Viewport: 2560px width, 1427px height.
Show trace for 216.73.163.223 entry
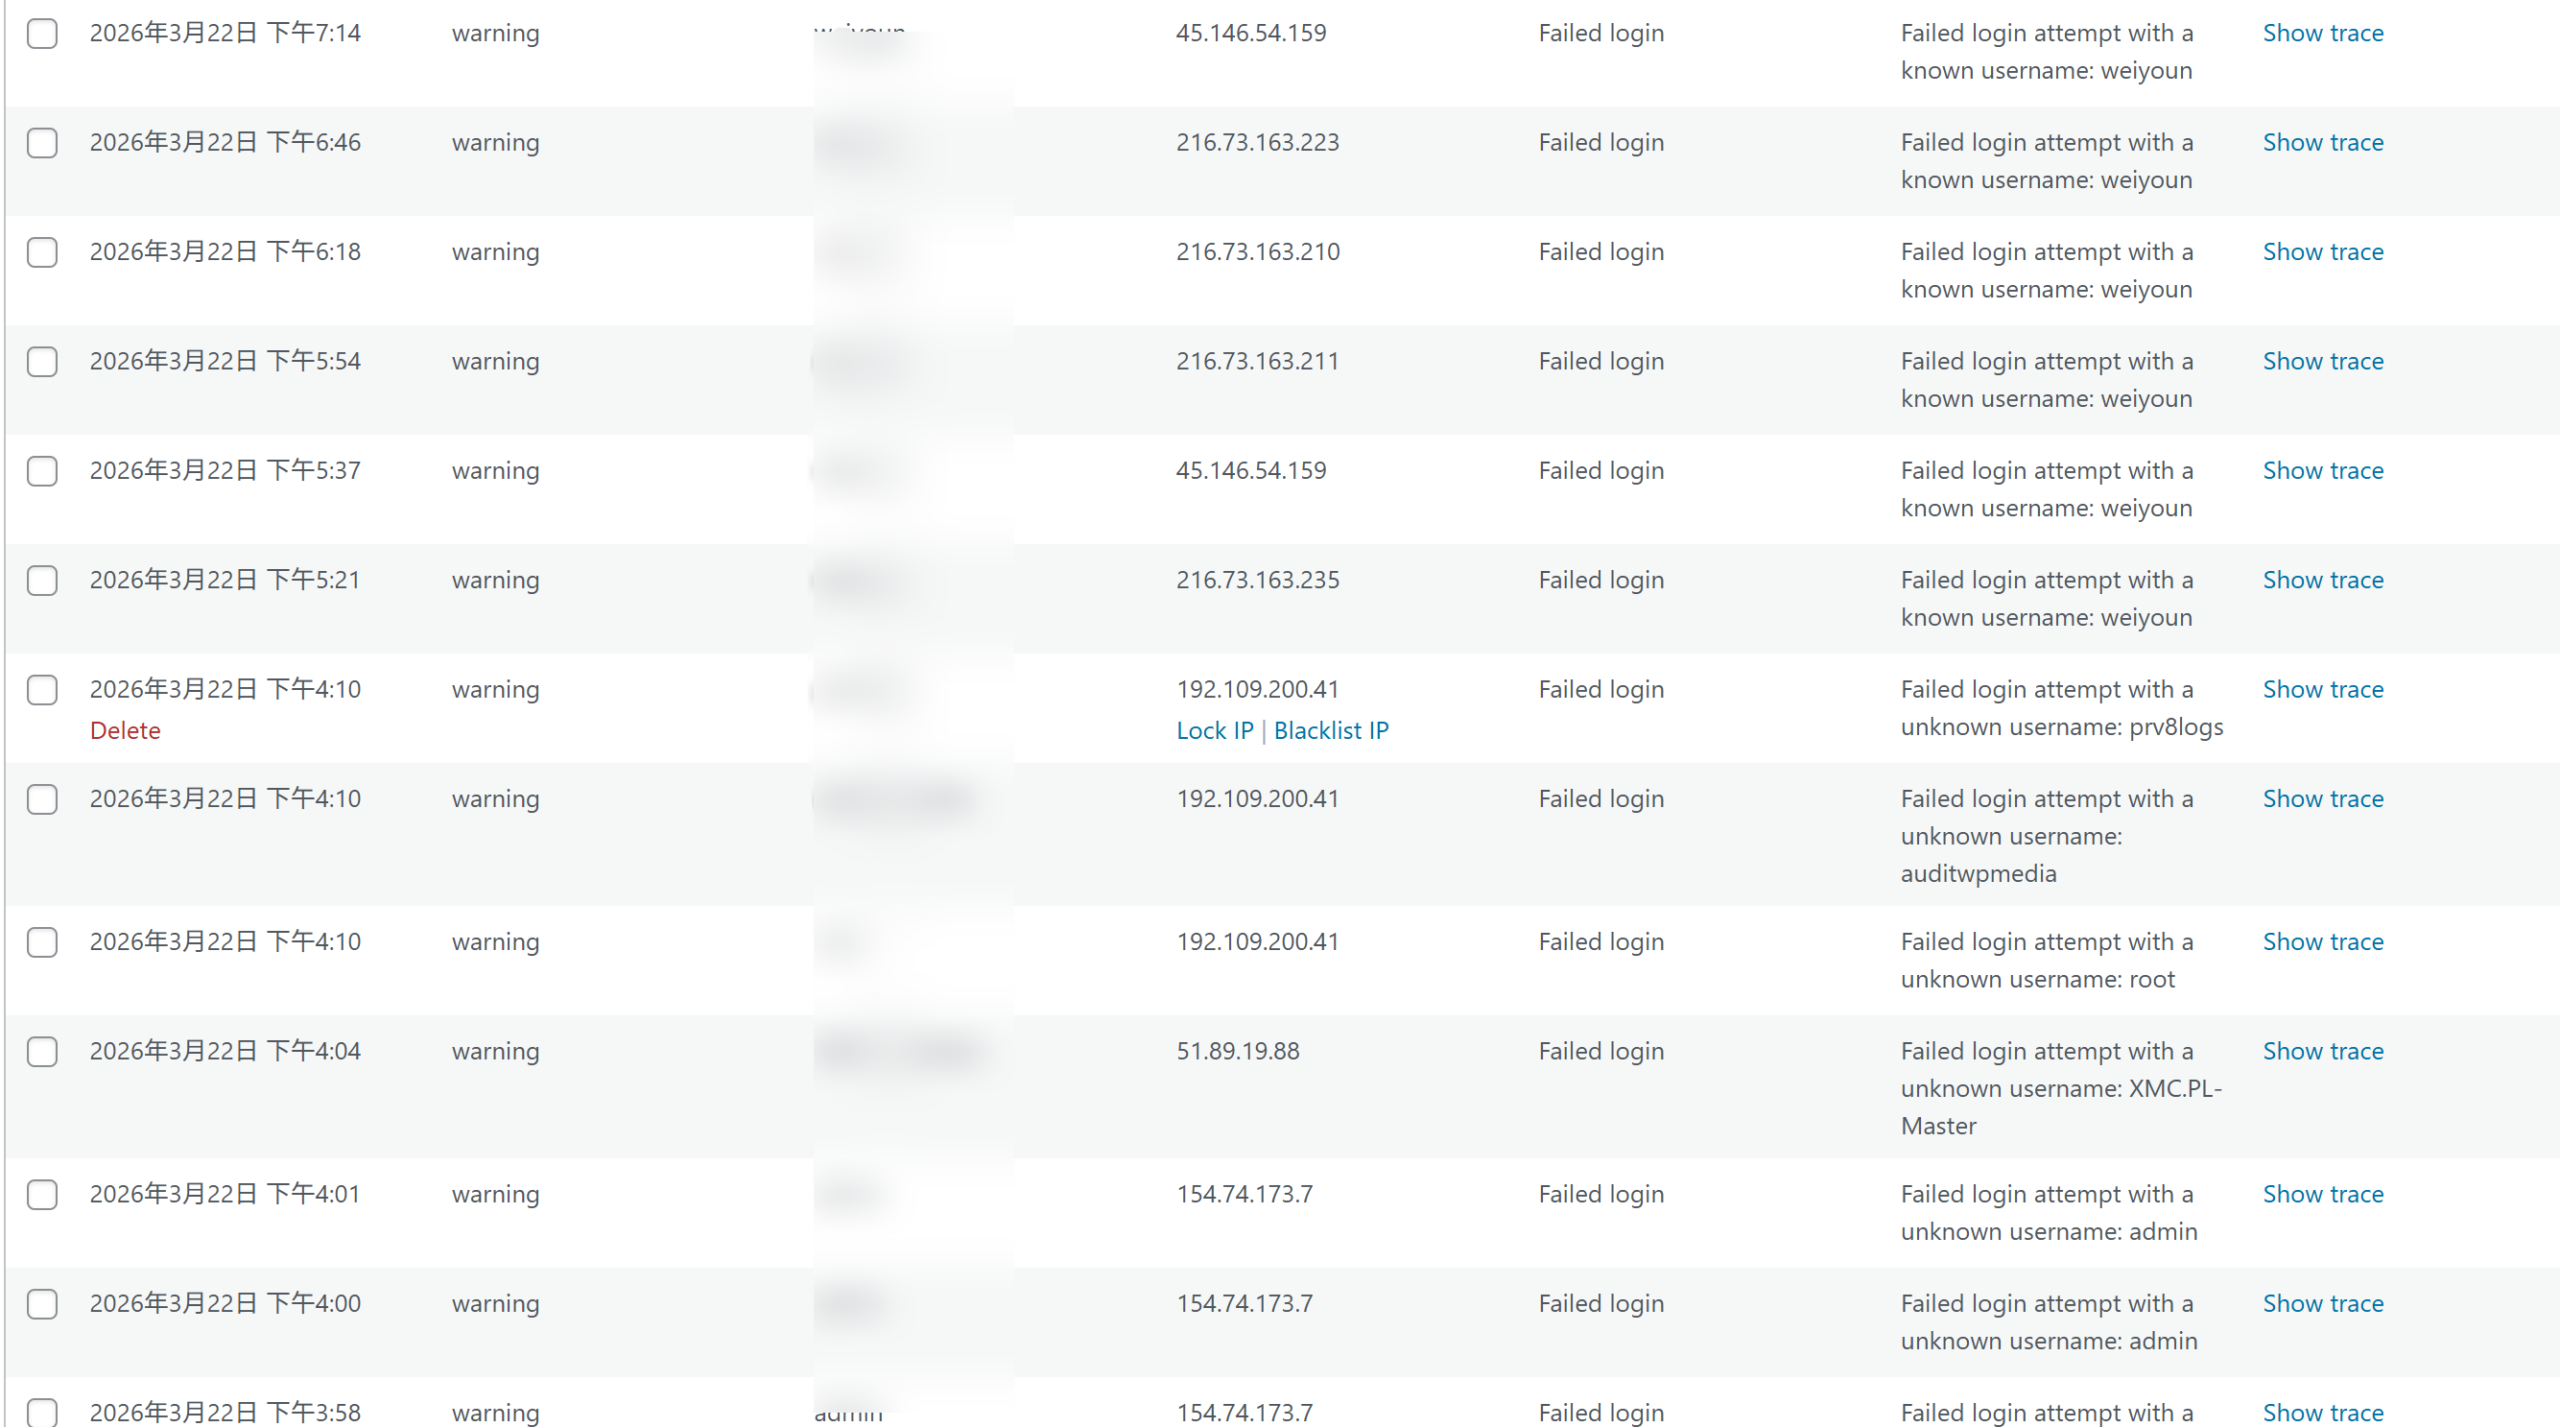tap(2323, 143)
